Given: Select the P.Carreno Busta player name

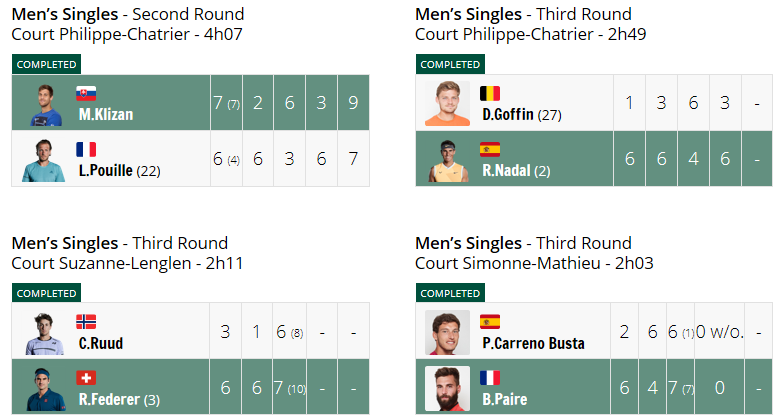Looking at the screenshot, I should [x=533, y=343].
